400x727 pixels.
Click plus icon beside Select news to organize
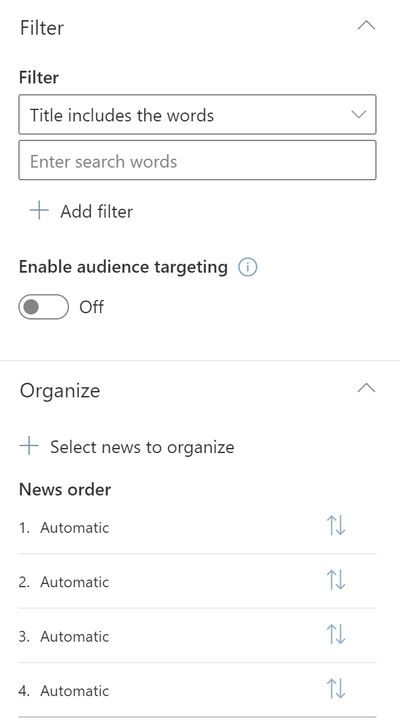29,446
